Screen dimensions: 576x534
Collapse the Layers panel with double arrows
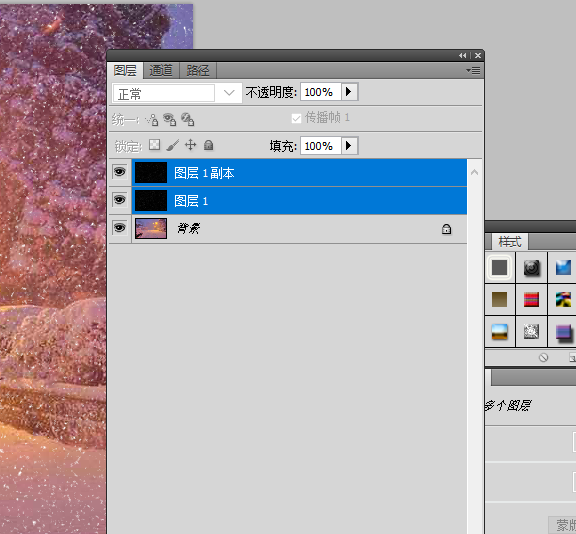click(462, 55)
